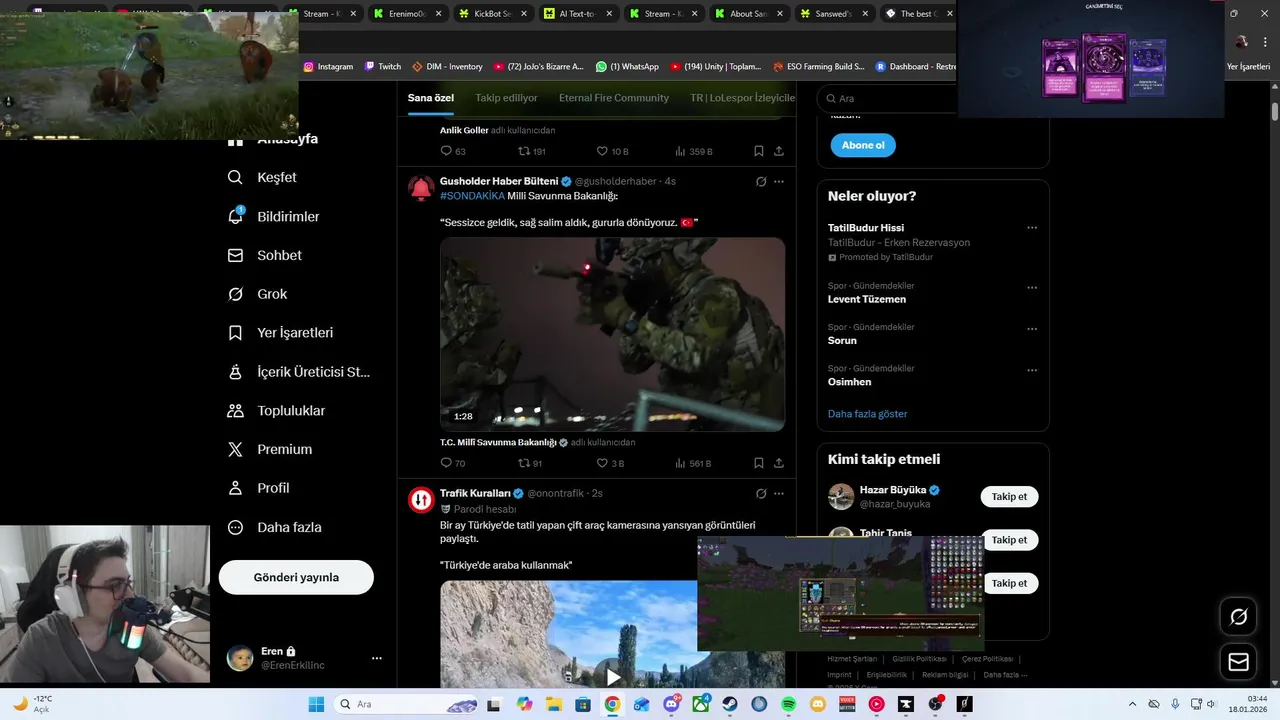1280x720 pixels.
Task: Open account menu dots beside Eren
Action: pos(377,658)
